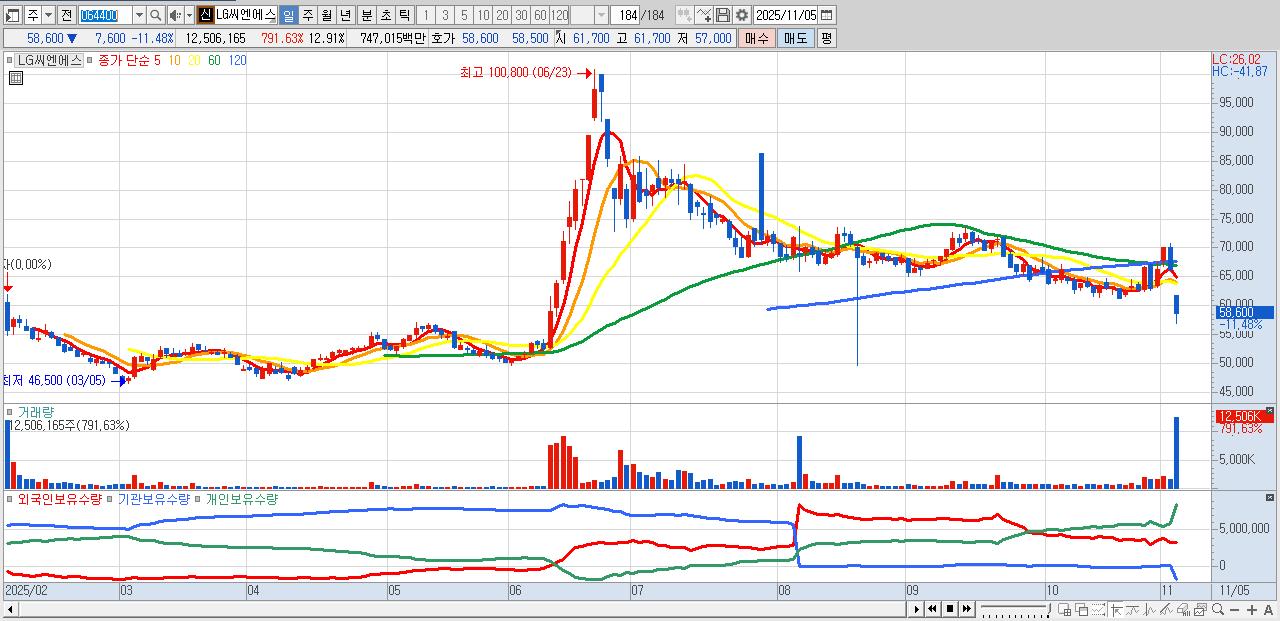Select the 년 (yearly) period toggle
The width and height of the screenshot is (1280, 621).
[345, 15]
